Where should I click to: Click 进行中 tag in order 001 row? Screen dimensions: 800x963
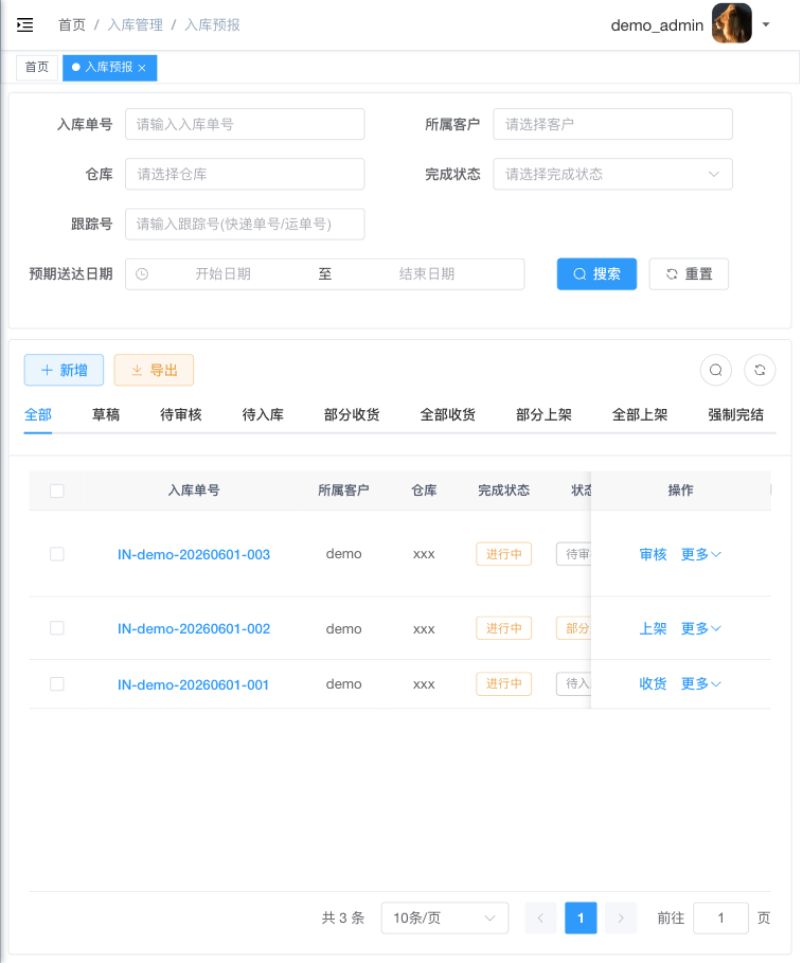pos(503,684)
